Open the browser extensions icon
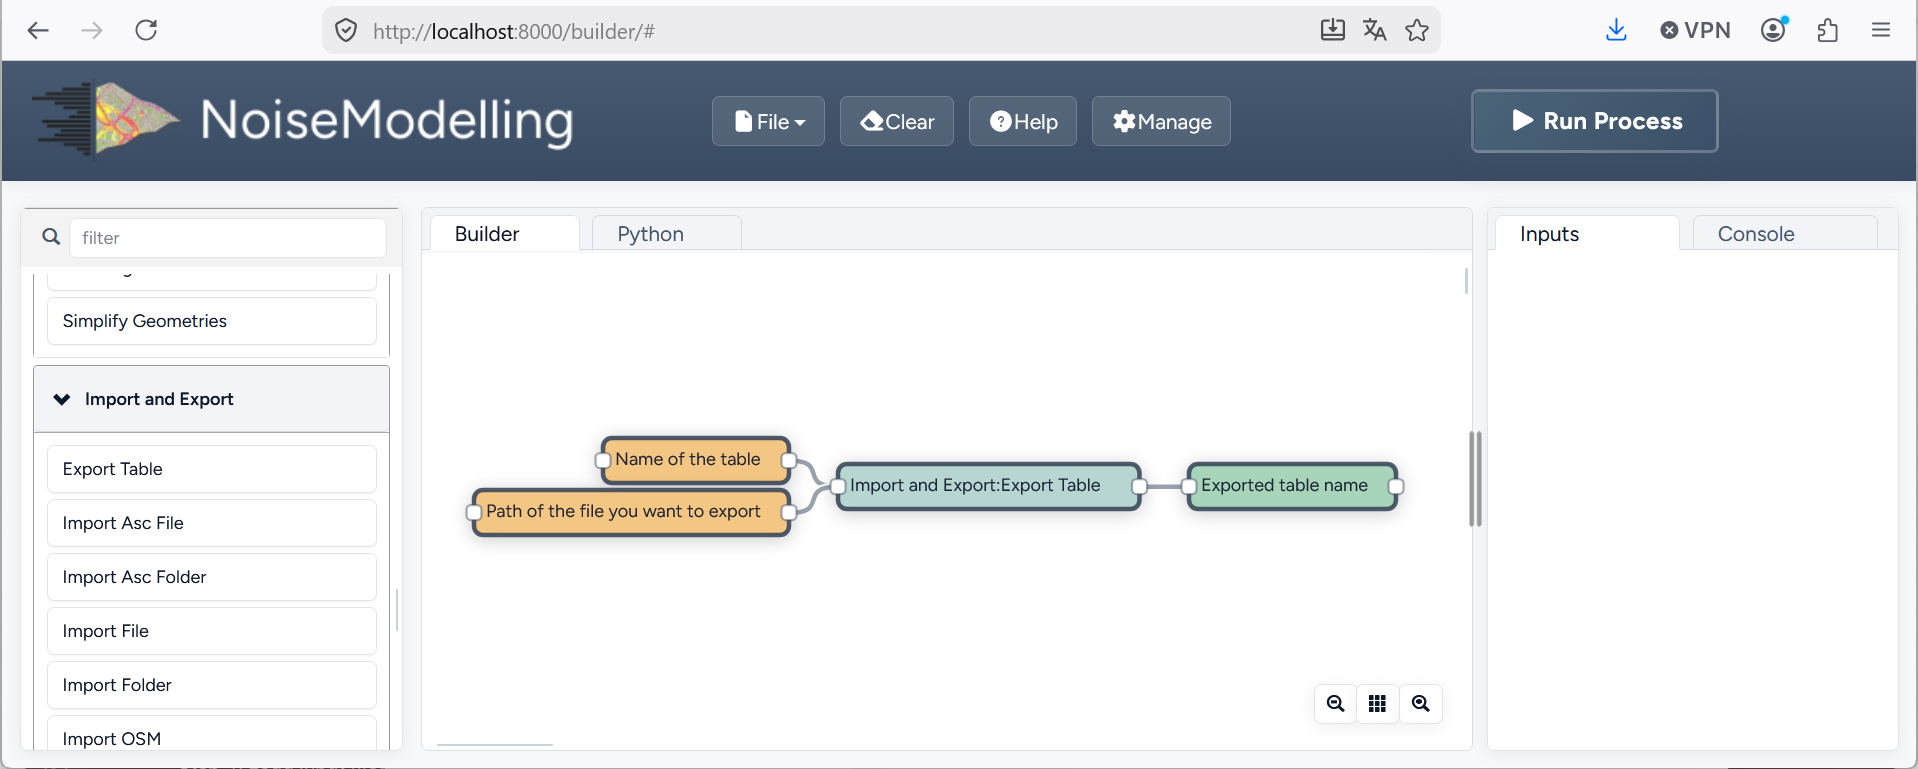Screen dimensions: 1918x769 pyautogui.click(x=1828, y=30)
